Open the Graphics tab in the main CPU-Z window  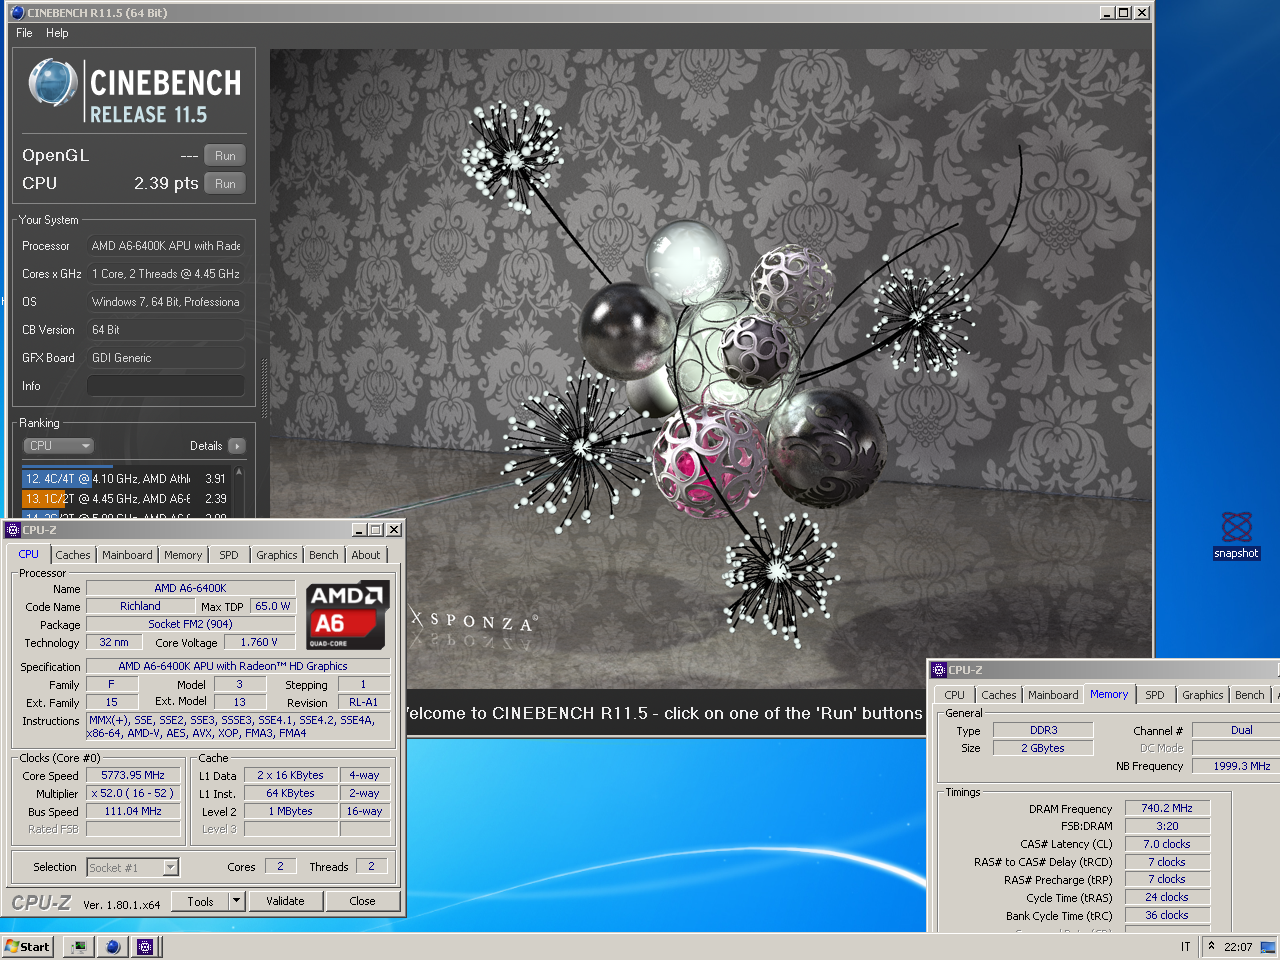[276, 555]
